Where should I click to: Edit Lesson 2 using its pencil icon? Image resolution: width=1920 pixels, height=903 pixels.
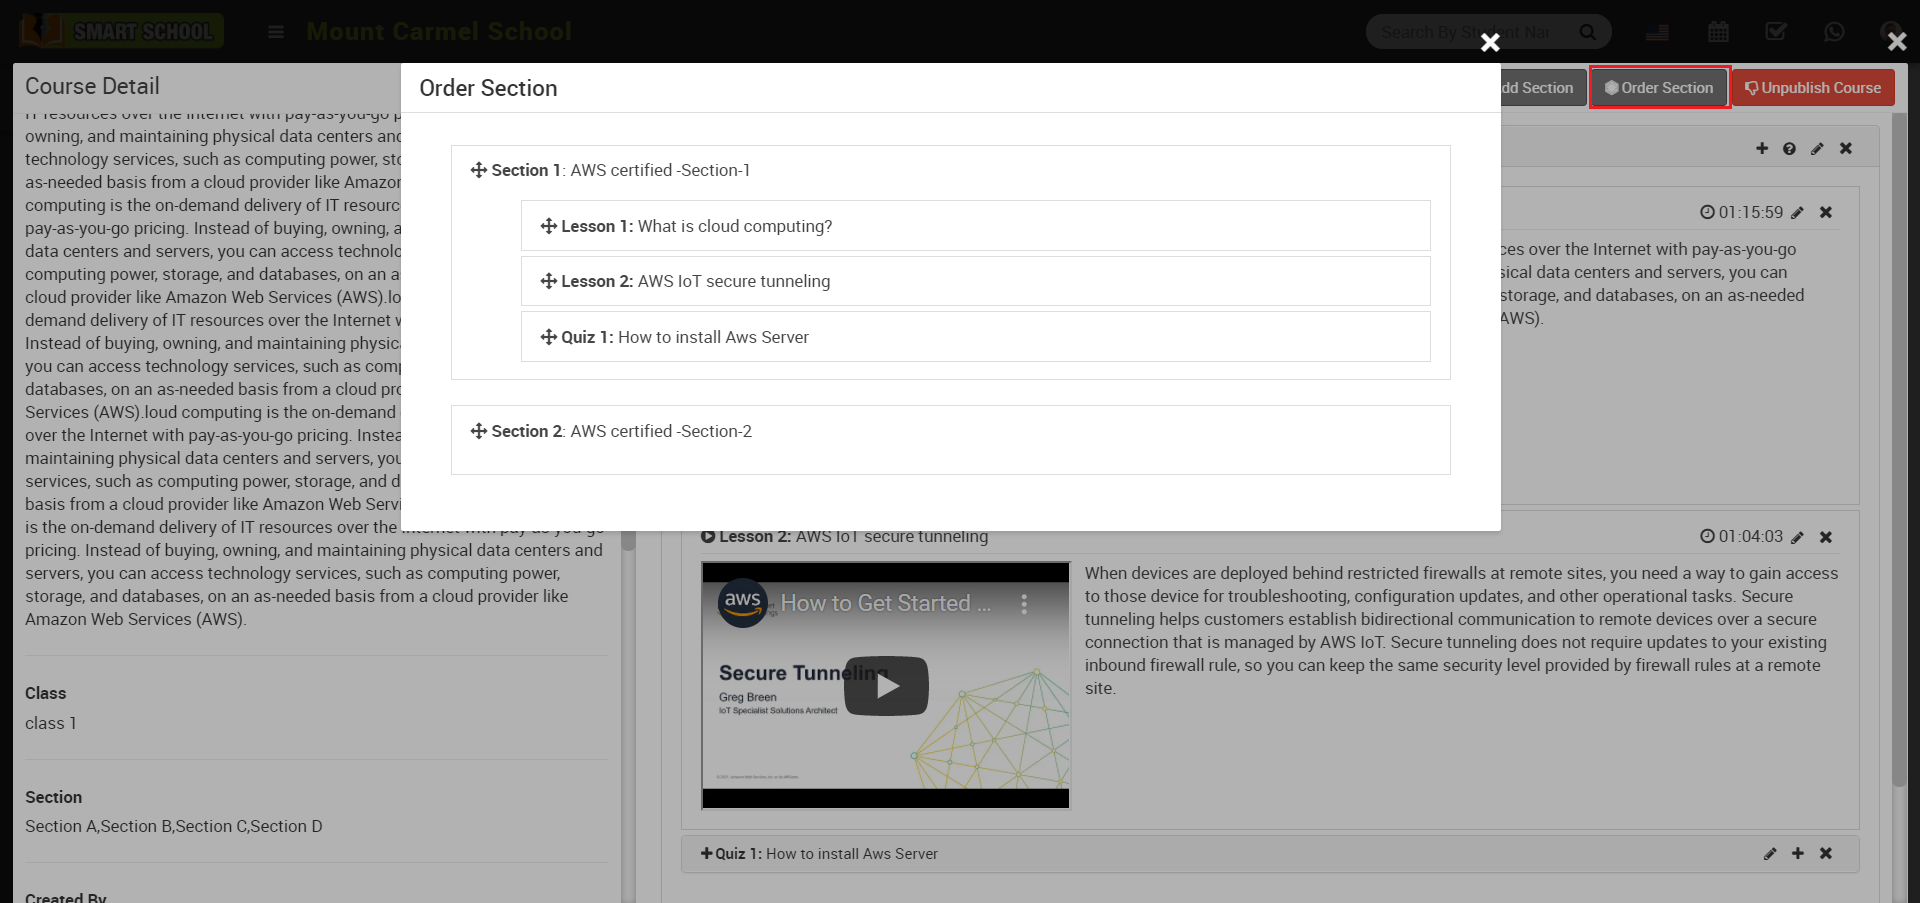point(1797,537)
